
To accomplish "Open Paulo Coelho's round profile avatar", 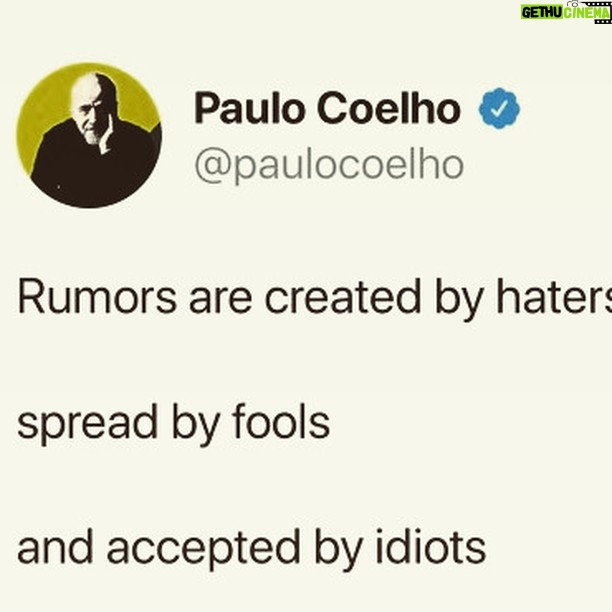I will tap(89, 135).
